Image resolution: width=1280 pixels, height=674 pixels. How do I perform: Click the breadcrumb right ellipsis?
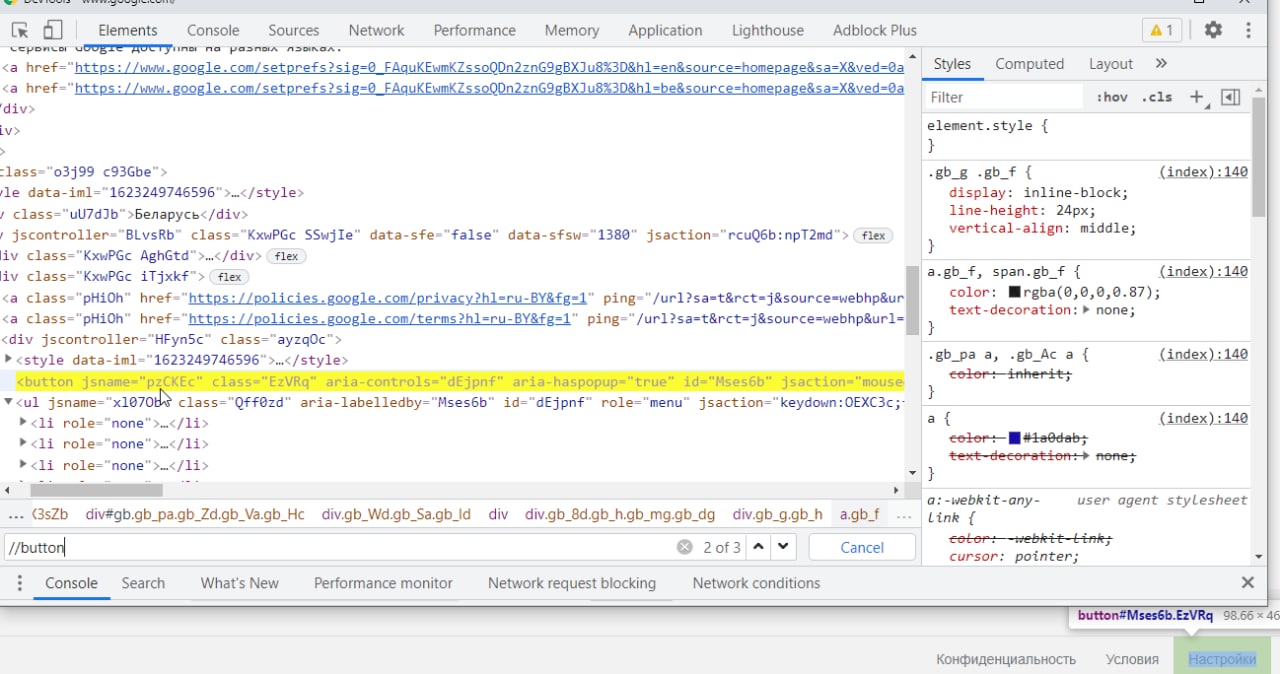coord(904,515)
